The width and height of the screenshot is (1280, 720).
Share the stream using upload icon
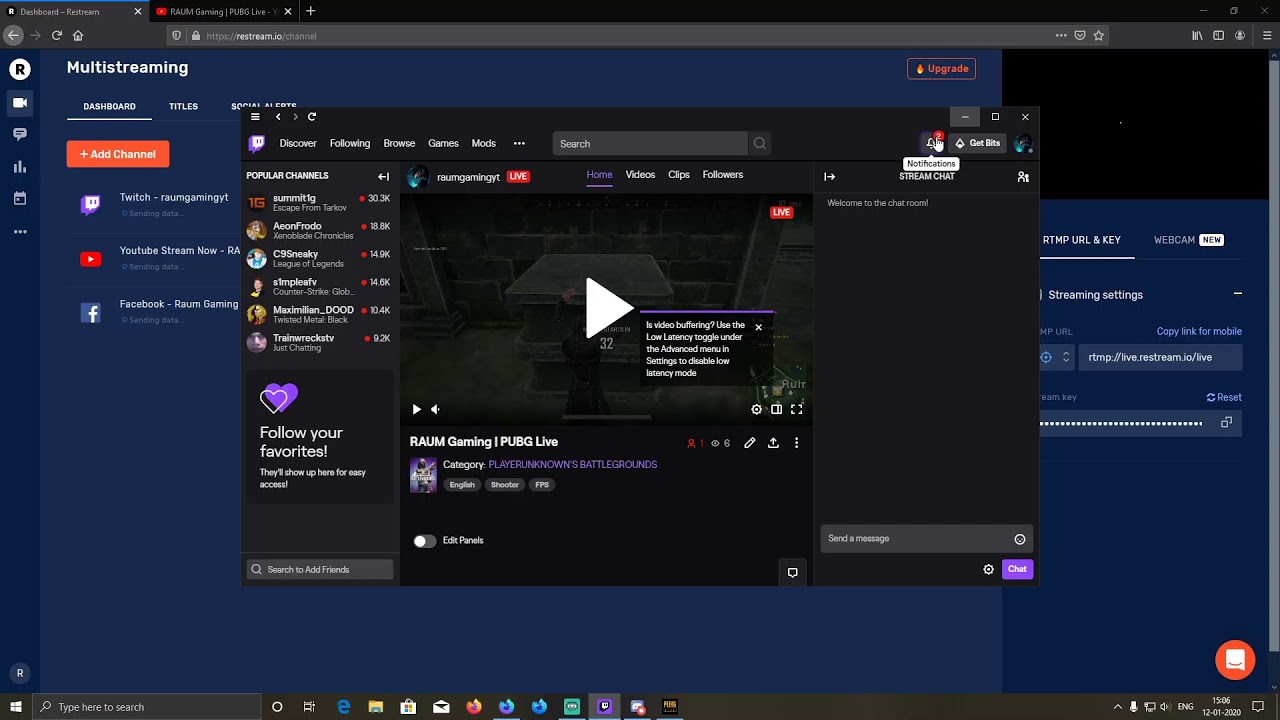coord(773,443)
